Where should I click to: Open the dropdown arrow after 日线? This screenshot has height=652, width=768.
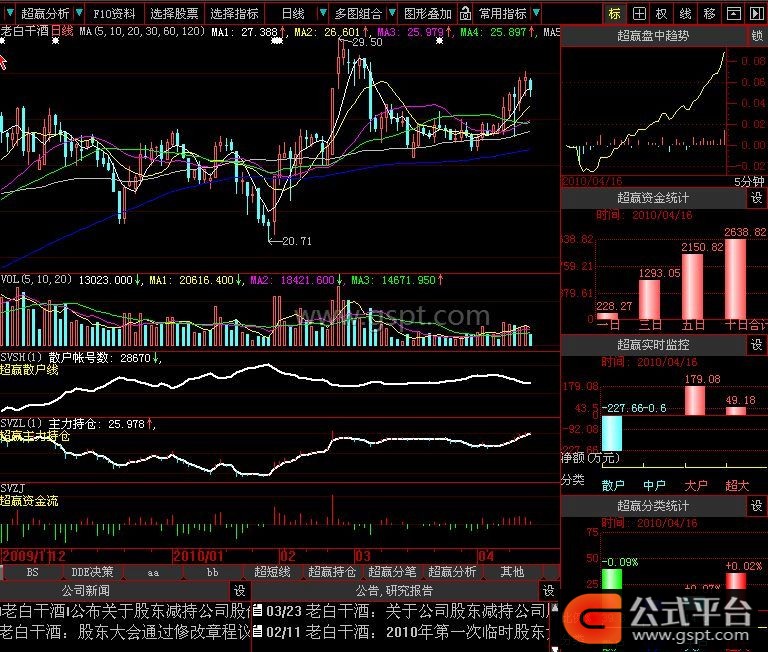323,13
